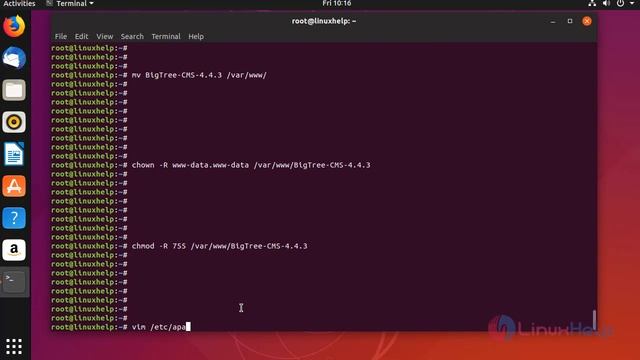Click the volume speaker icon in top bar
The width and height of the screenshot is (640, 360).
click(606, 4)
